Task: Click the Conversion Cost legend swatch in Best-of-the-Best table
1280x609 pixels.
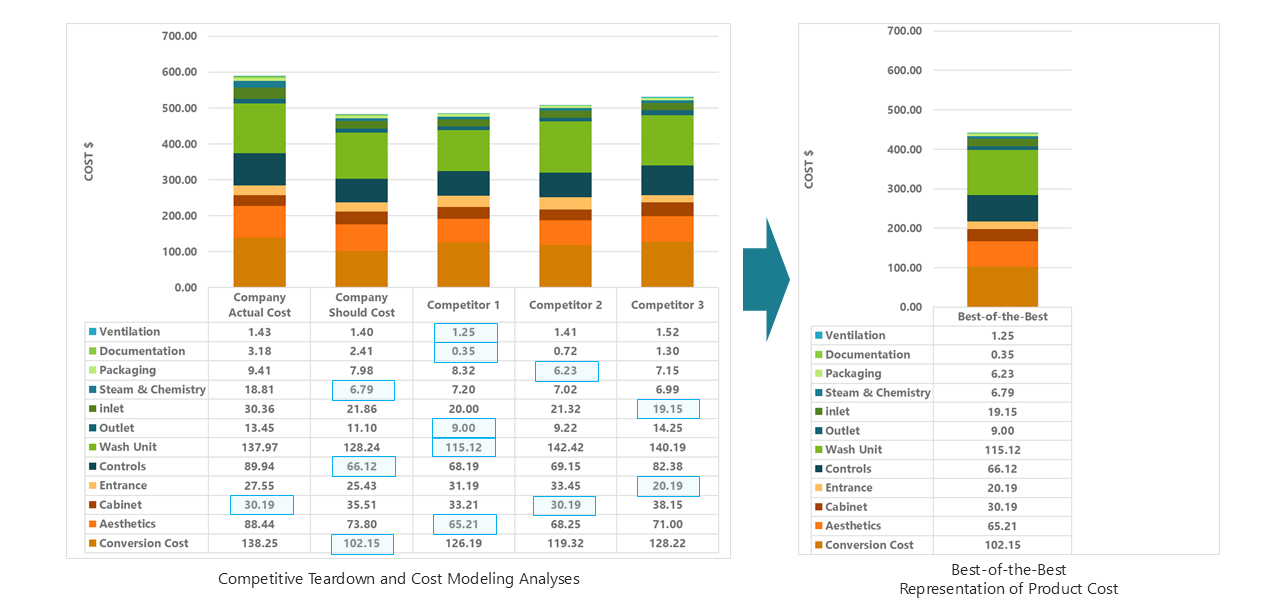Action: (x=819, y=545)
